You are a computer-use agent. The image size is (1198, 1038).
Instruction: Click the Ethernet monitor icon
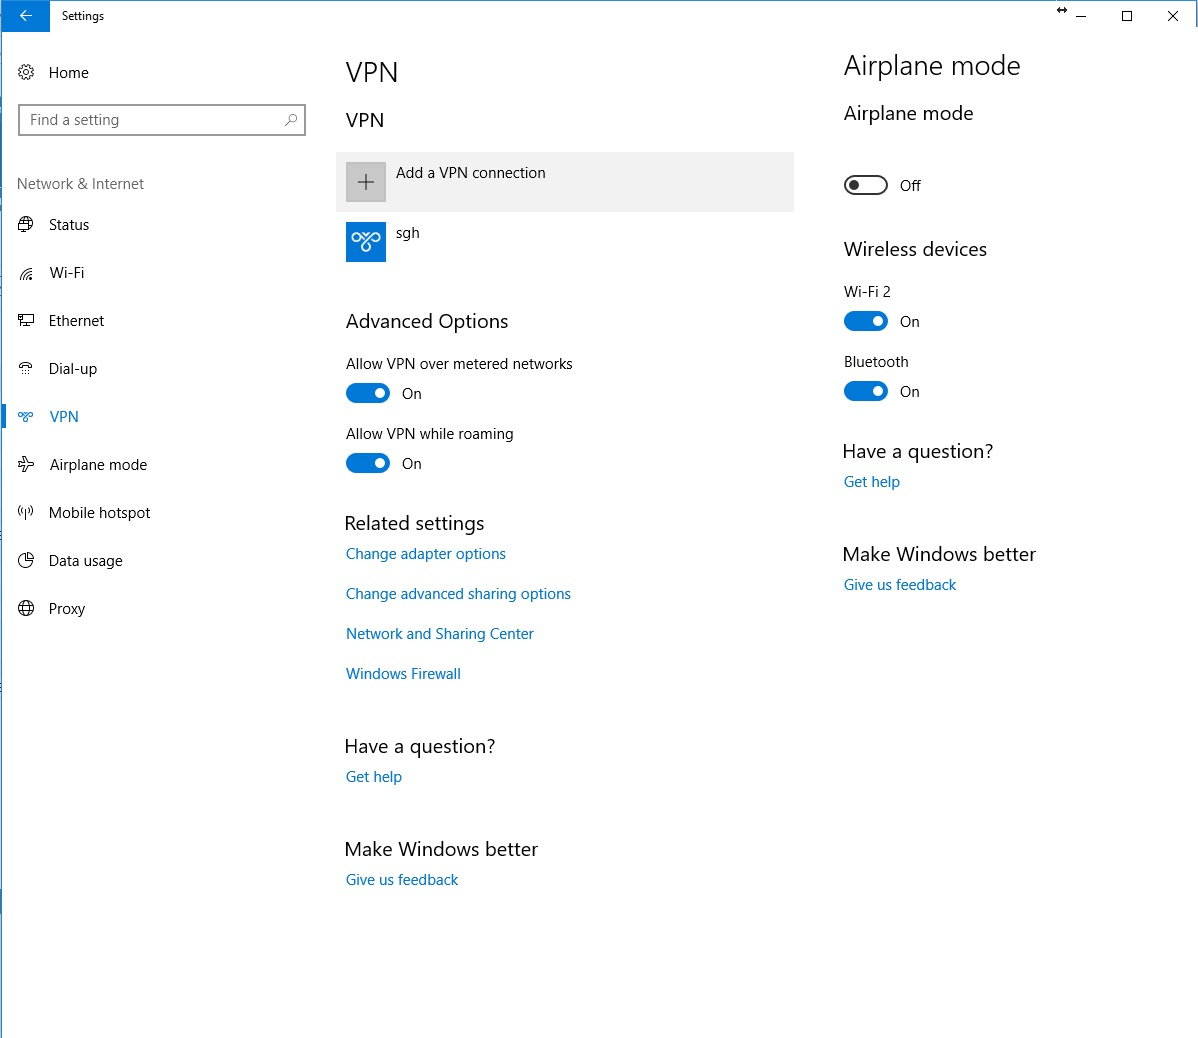[x=26, y=321]
